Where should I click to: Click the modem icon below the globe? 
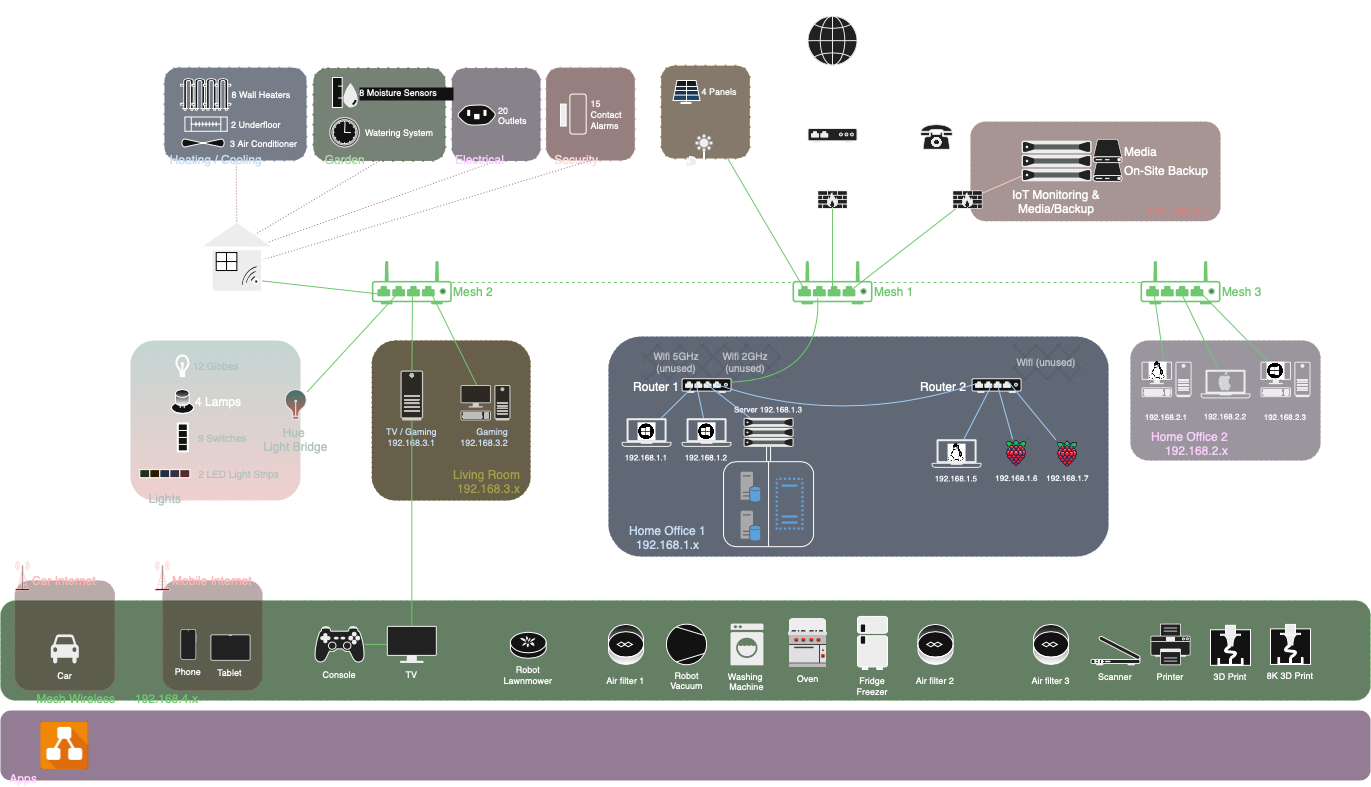pyautogui.click(x=832, y=134)
